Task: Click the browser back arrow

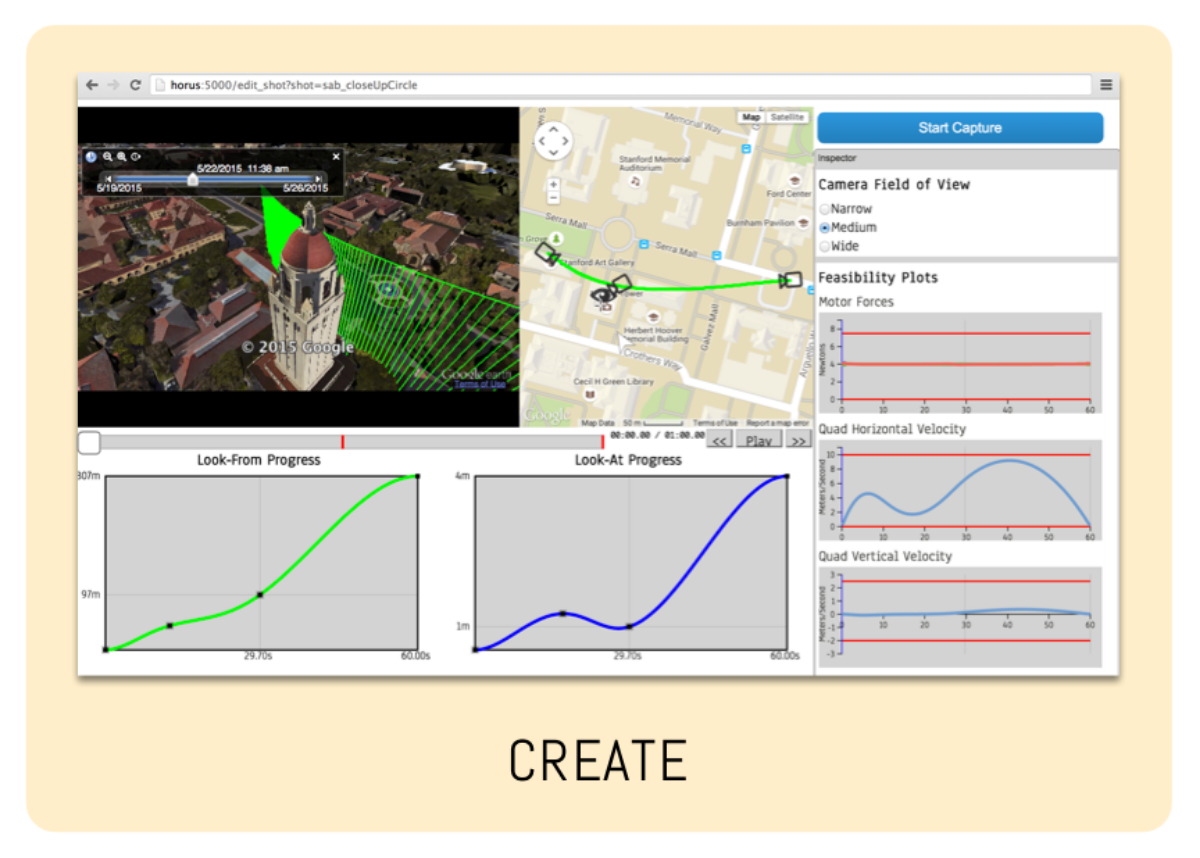Action: 92,86
